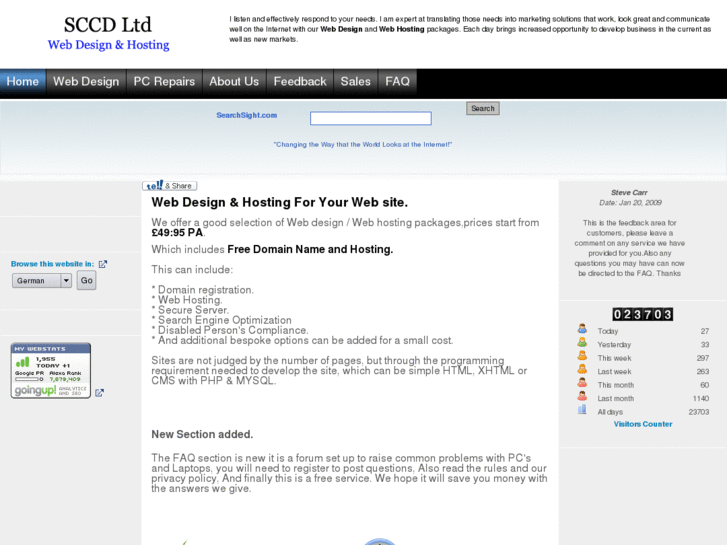Click the SearchSight.com link
The height and width of the screenshot is (545, 727).
247,115
